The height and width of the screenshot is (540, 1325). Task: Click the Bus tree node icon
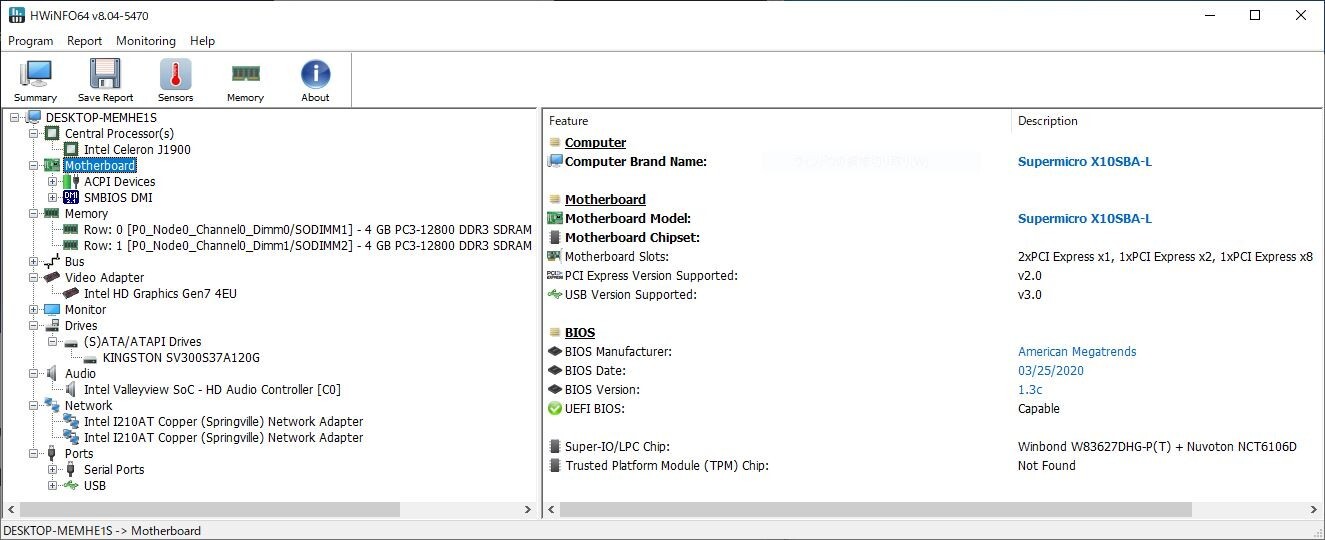point(53,261)
